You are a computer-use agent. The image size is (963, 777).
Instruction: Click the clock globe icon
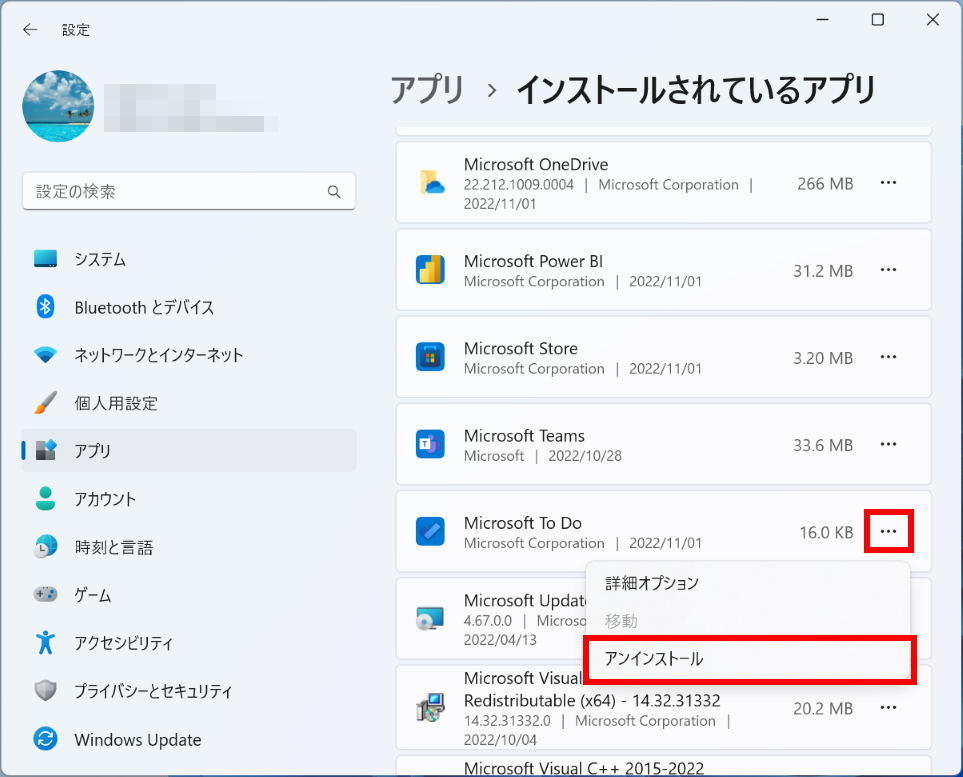pos(45,546)
